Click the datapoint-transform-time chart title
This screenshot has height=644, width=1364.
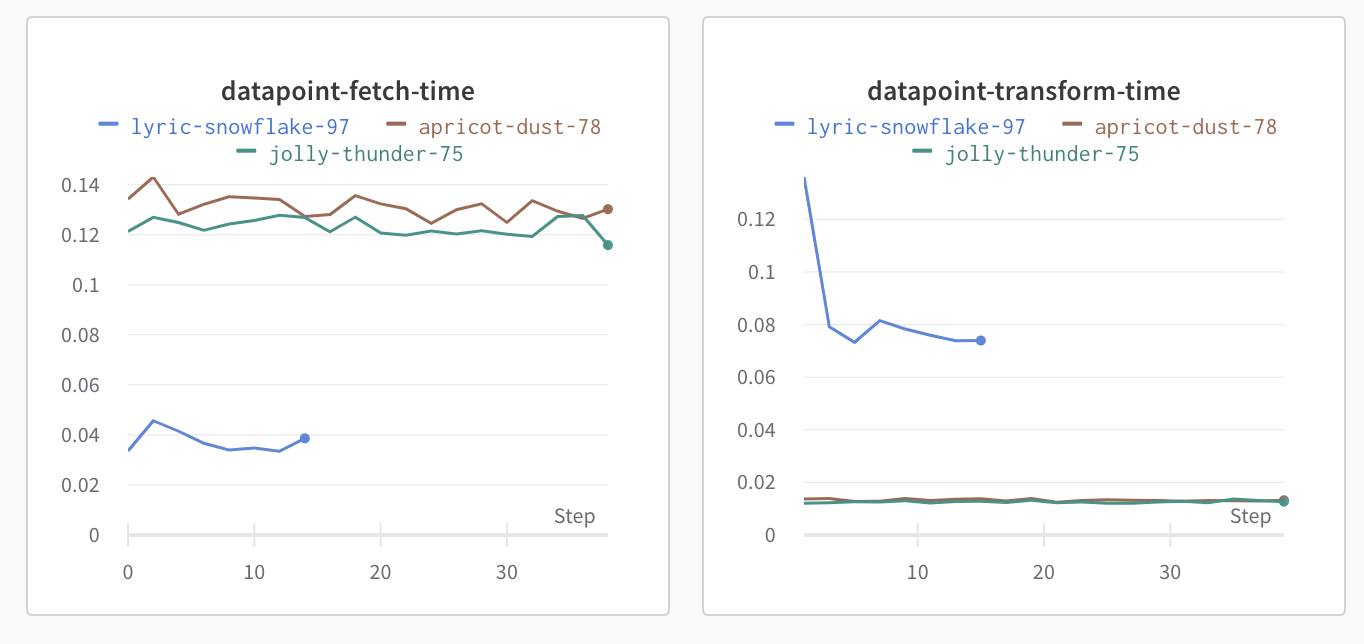1024,91
